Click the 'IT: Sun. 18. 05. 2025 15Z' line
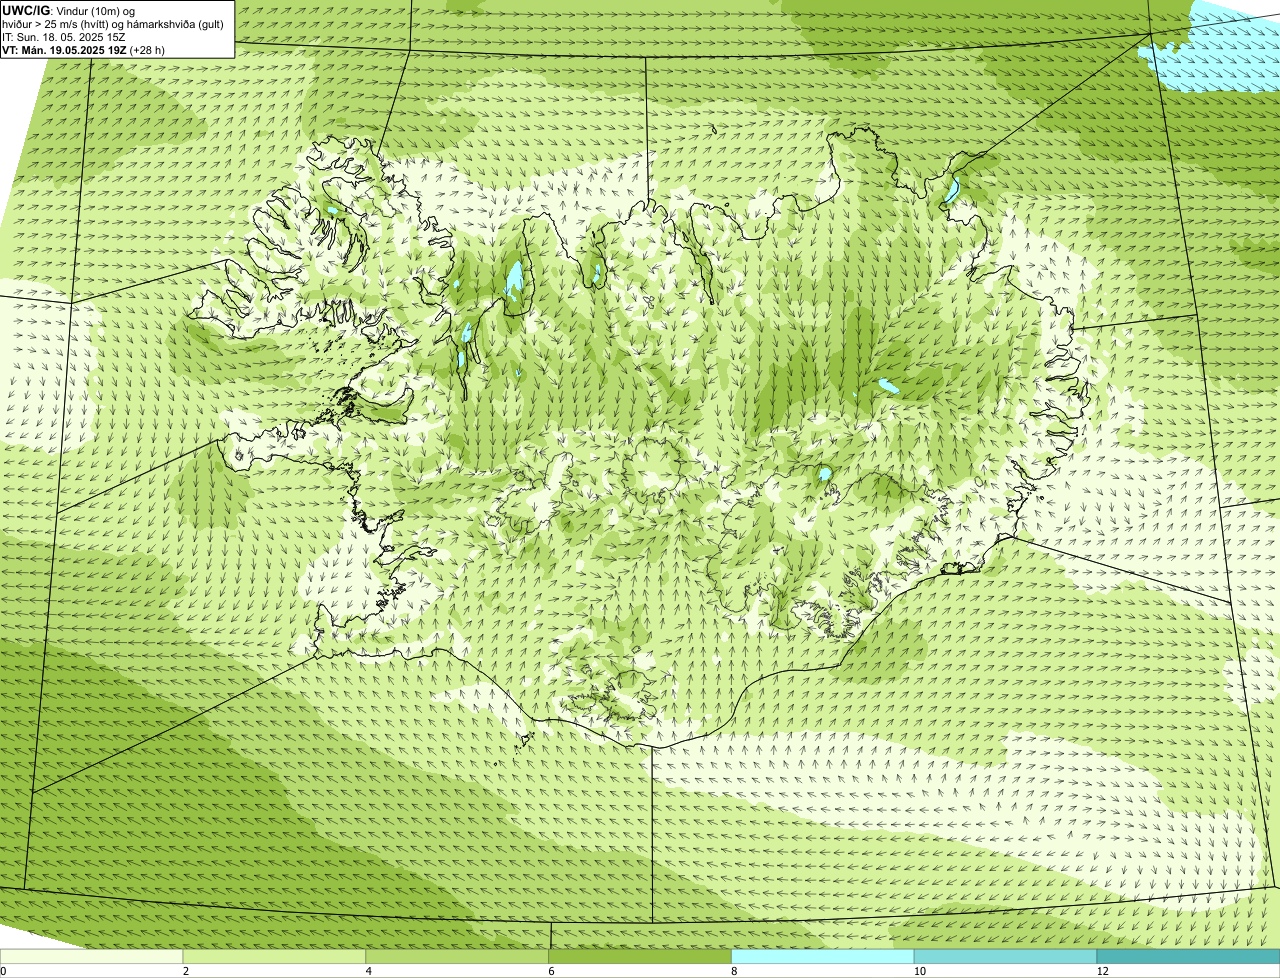The height and width of the screenshot is (978, 1280). coord(64,37)
